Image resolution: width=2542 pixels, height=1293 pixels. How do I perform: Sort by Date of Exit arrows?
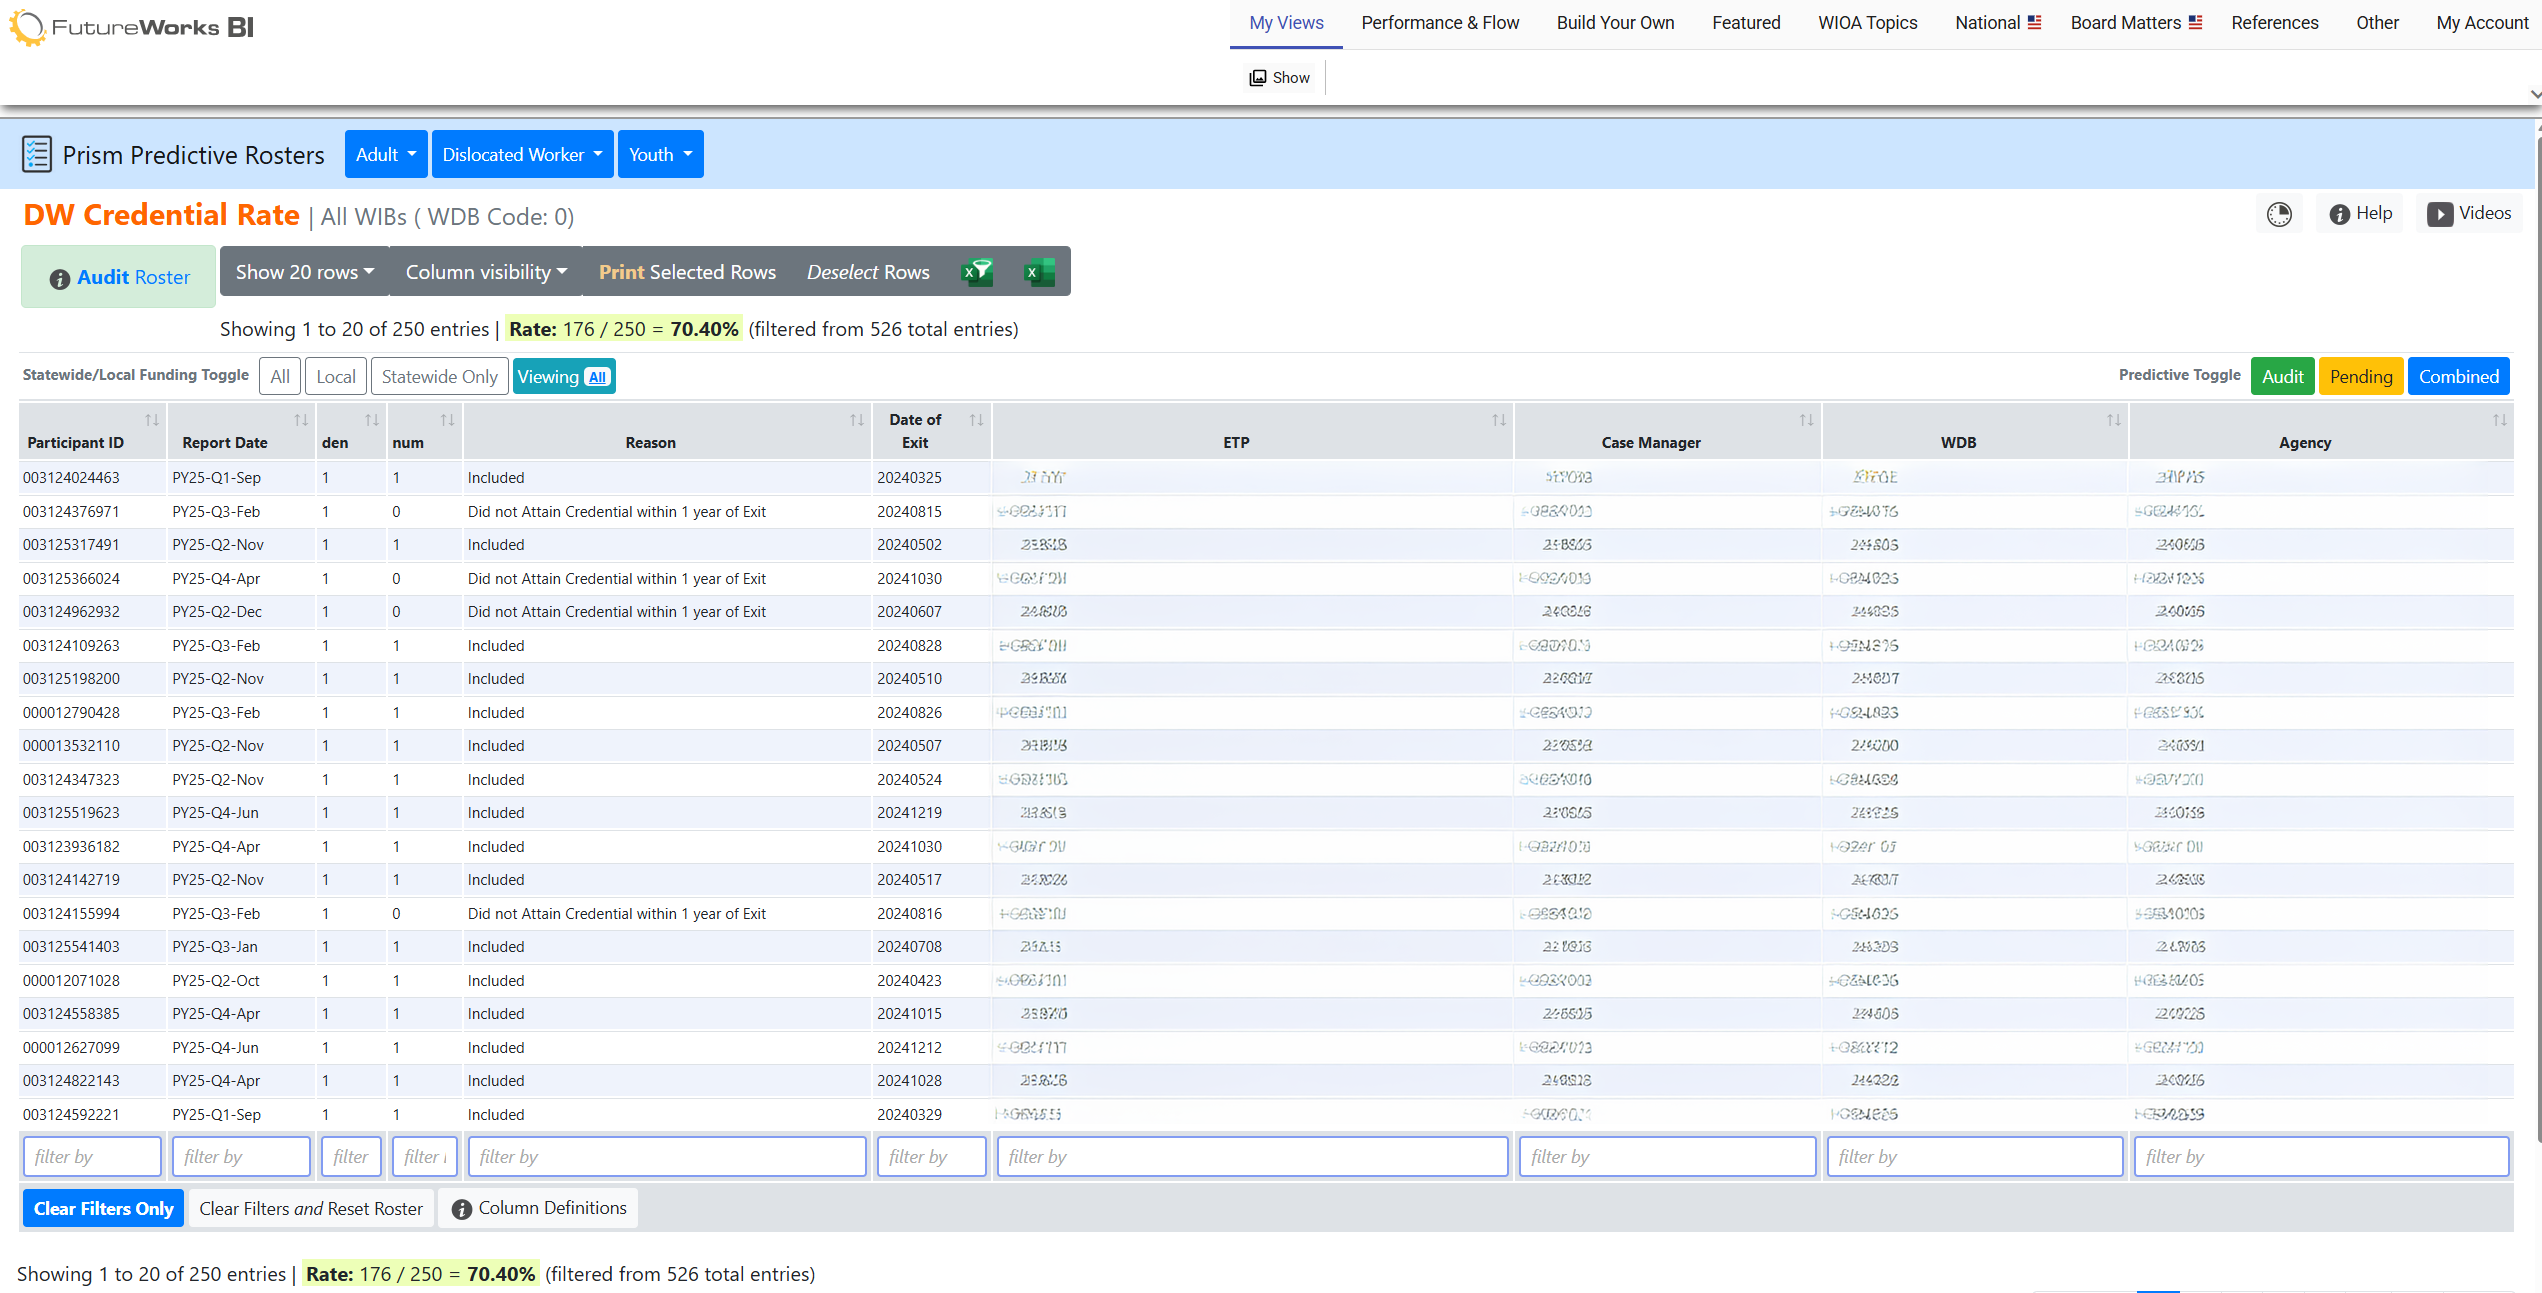point(977,420)
